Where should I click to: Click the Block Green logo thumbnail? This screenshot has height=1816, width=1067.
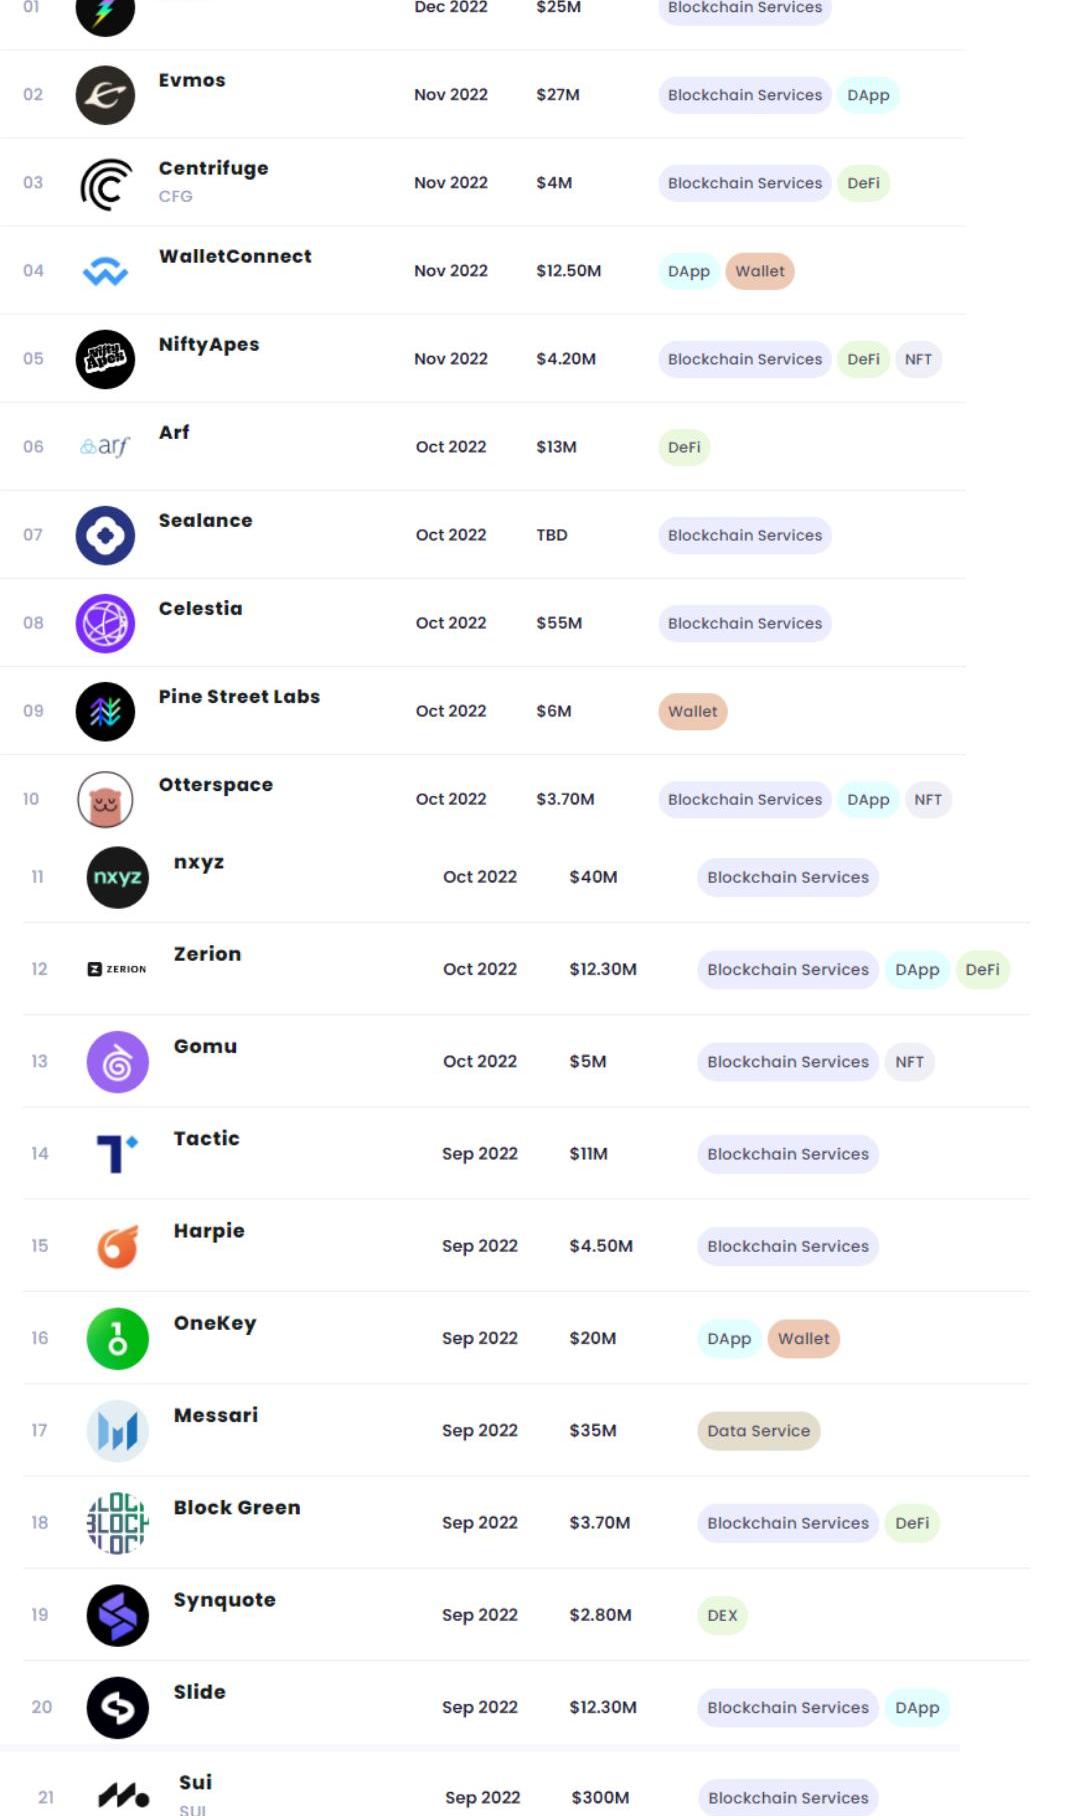click(x=118, y=1523)
